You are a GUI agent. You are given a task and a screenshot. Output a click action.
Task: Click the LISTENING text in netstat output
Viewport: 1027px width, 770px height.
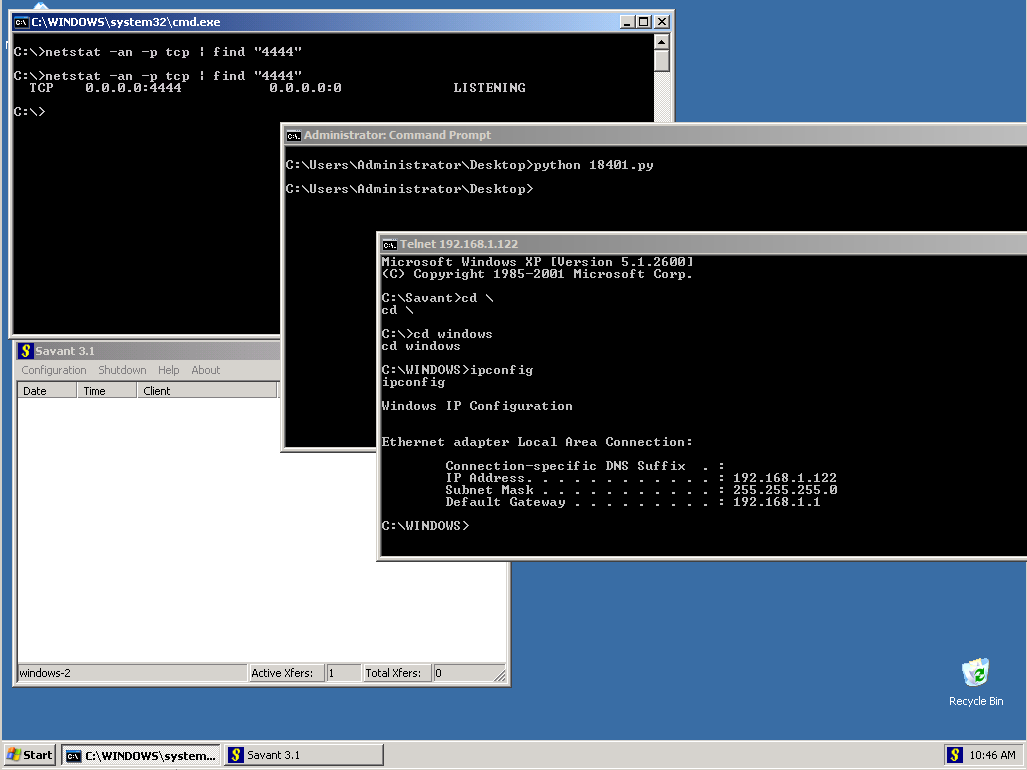point(489,88)
